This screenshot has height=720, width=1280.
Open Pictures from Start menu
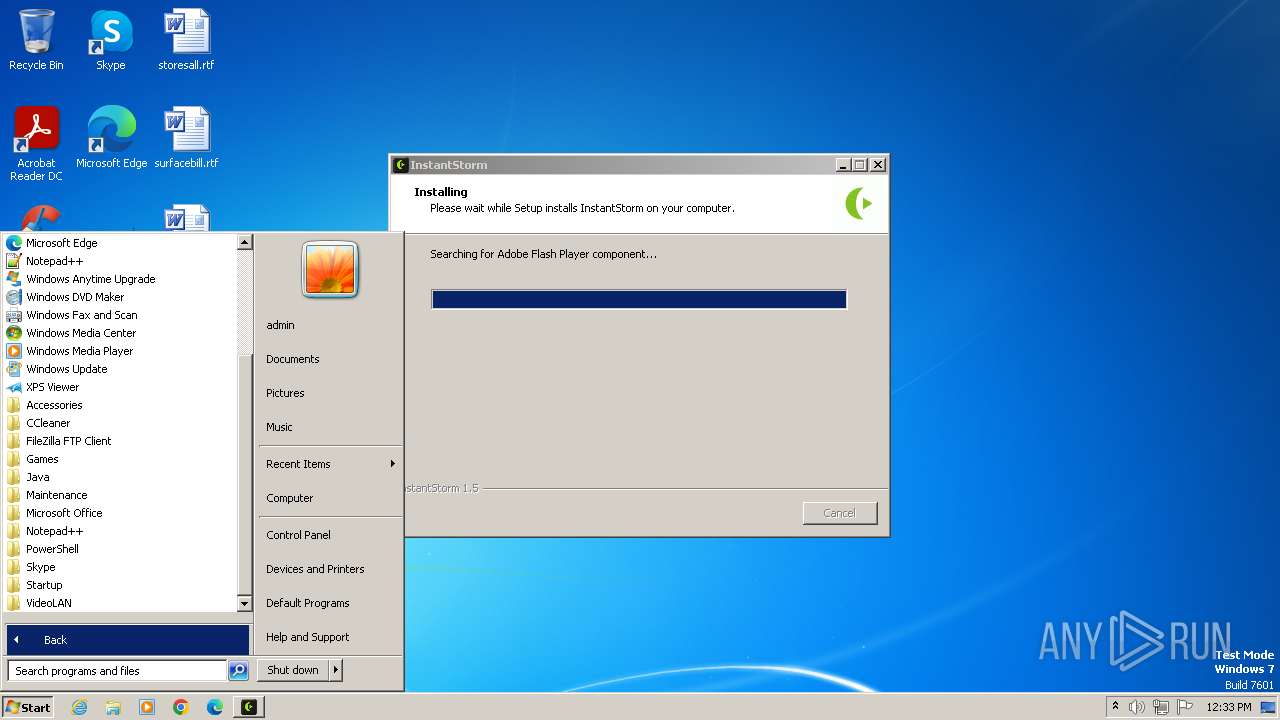(x=330, y=393)
